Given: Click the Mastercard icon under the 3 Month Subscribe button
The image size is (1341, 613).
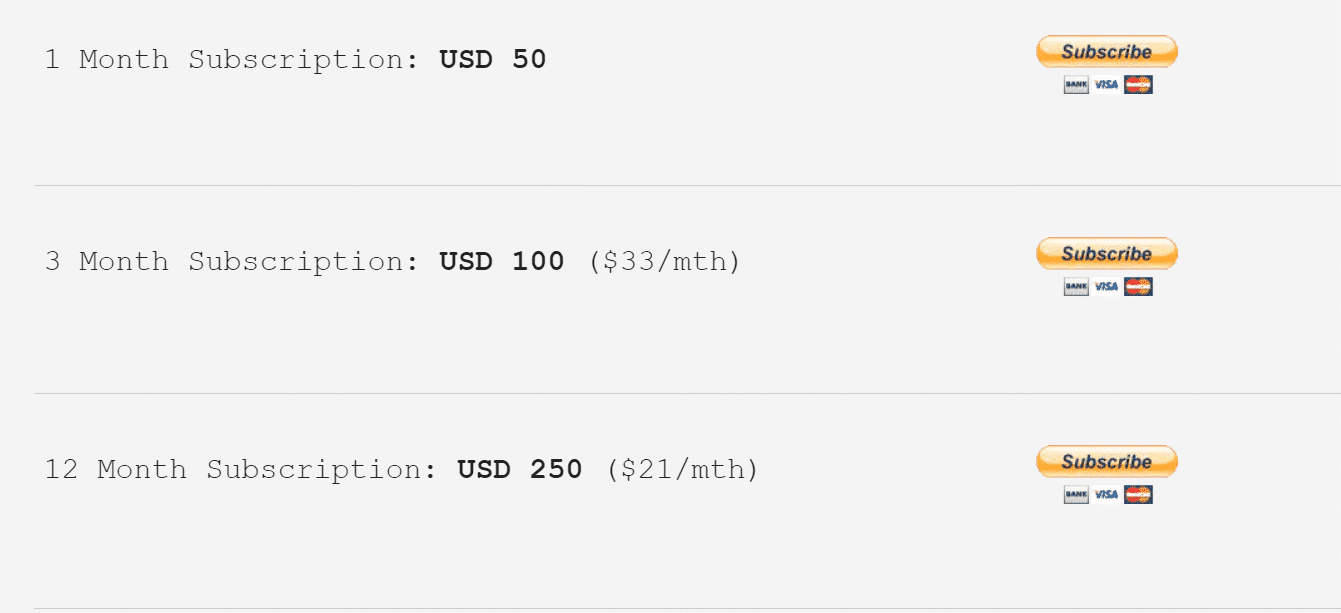Looking at the screenshot, I should pyautogui.click(x=1138, y=288).
